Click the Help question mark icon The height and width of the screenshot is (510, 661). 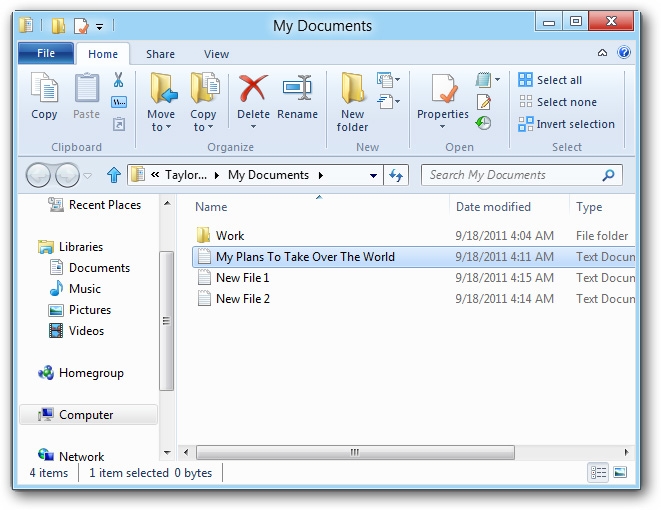click(624, 52)
